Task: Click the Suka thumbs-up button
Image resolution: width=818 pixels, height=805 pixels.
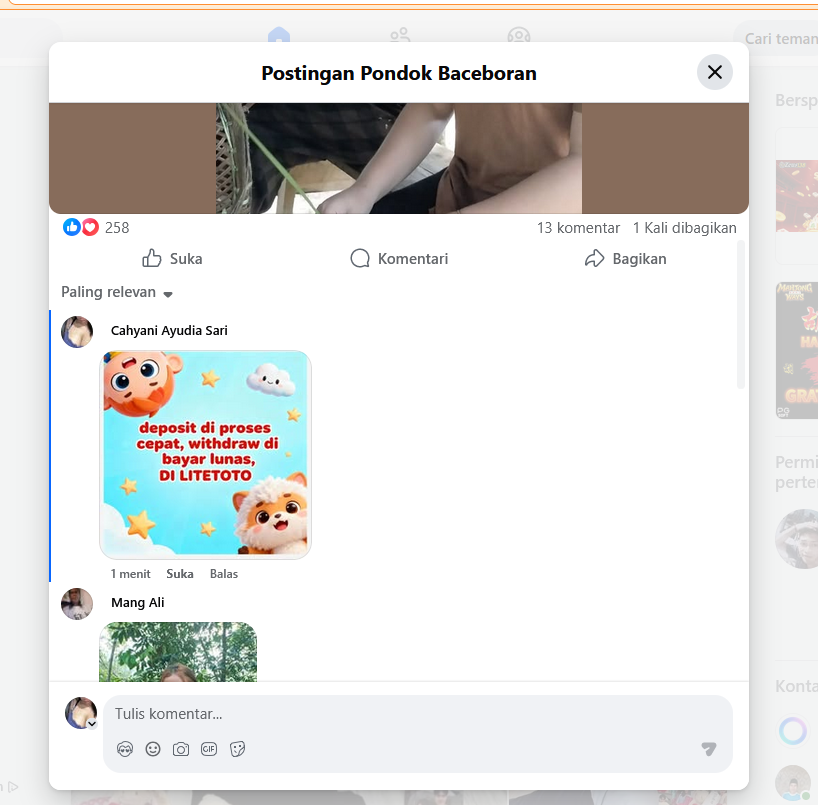Action: pos(172,258)
